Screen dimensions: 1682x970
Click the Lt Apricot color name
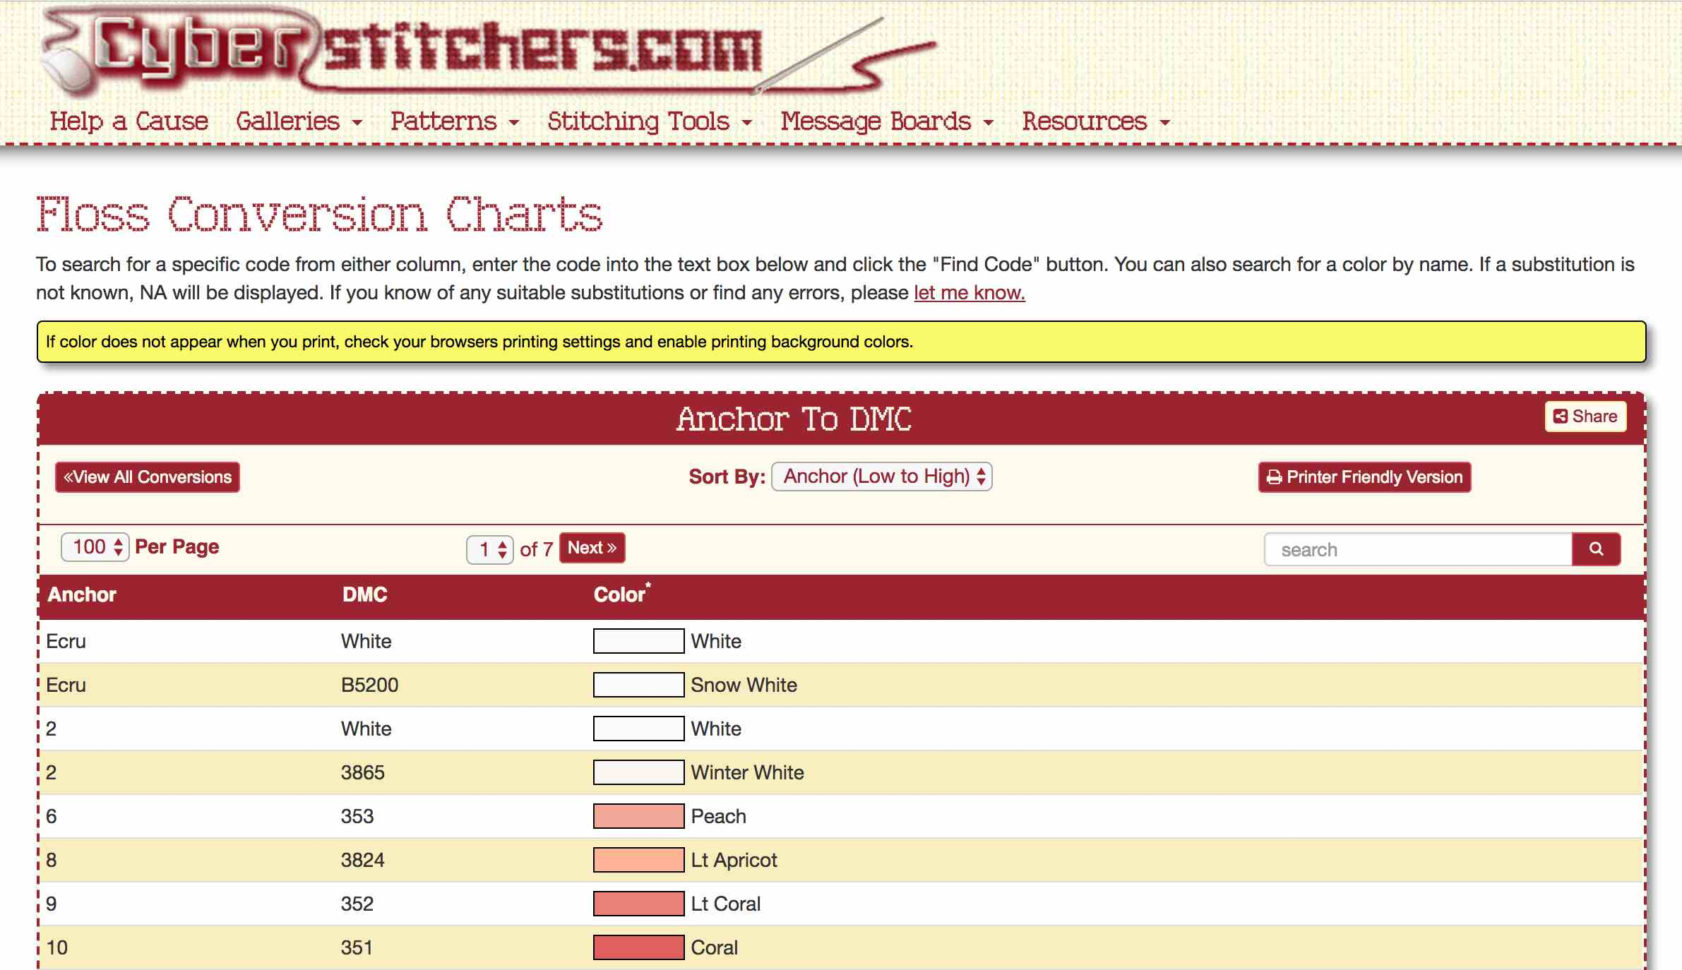click(x=734, y=860)
